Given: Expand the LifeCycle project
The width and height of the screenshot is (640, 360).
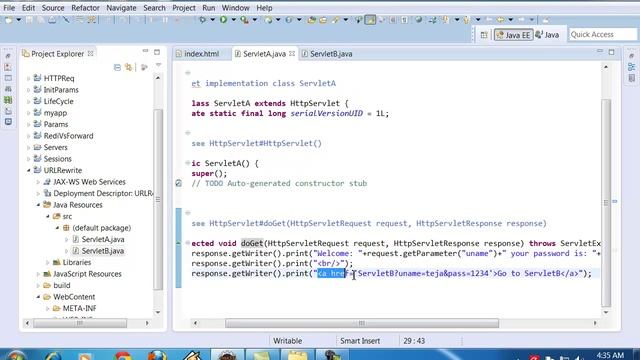Looking at the screenshot, I should (29, 101).
